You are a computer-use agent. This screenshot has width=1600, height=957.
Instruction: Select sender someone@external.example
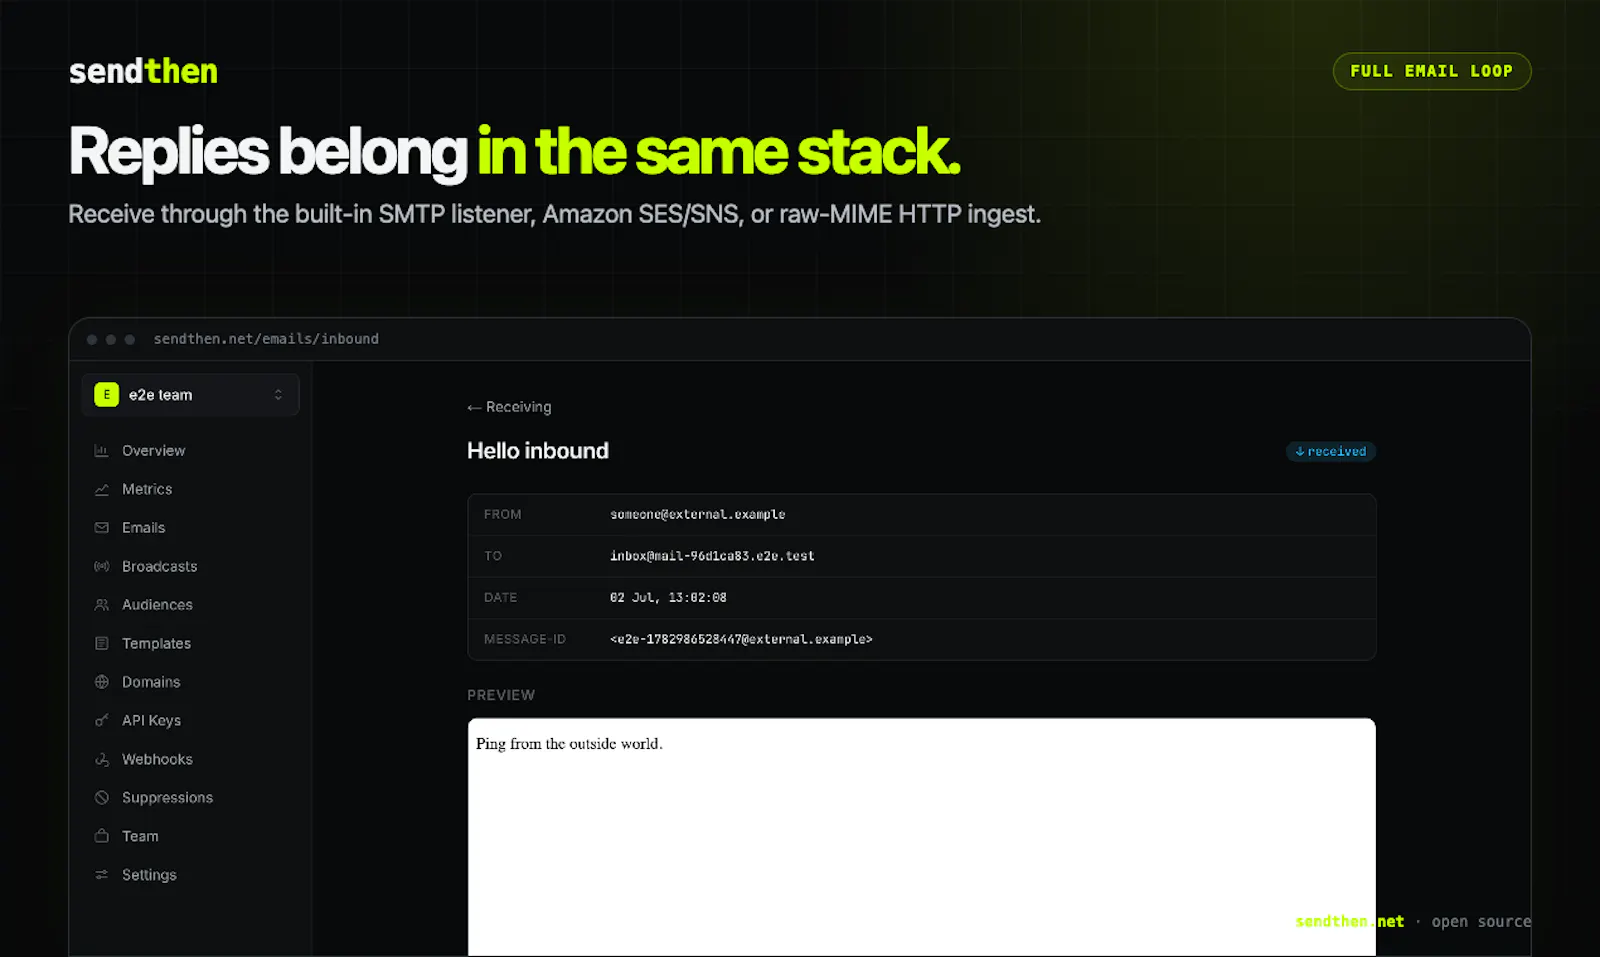[697, 515]
